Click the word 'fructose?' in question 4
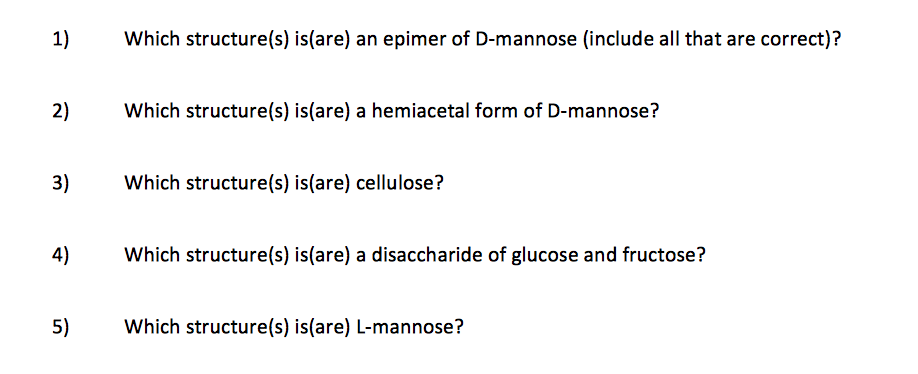This screenshot has height=374, width=918. pos(665,255)
